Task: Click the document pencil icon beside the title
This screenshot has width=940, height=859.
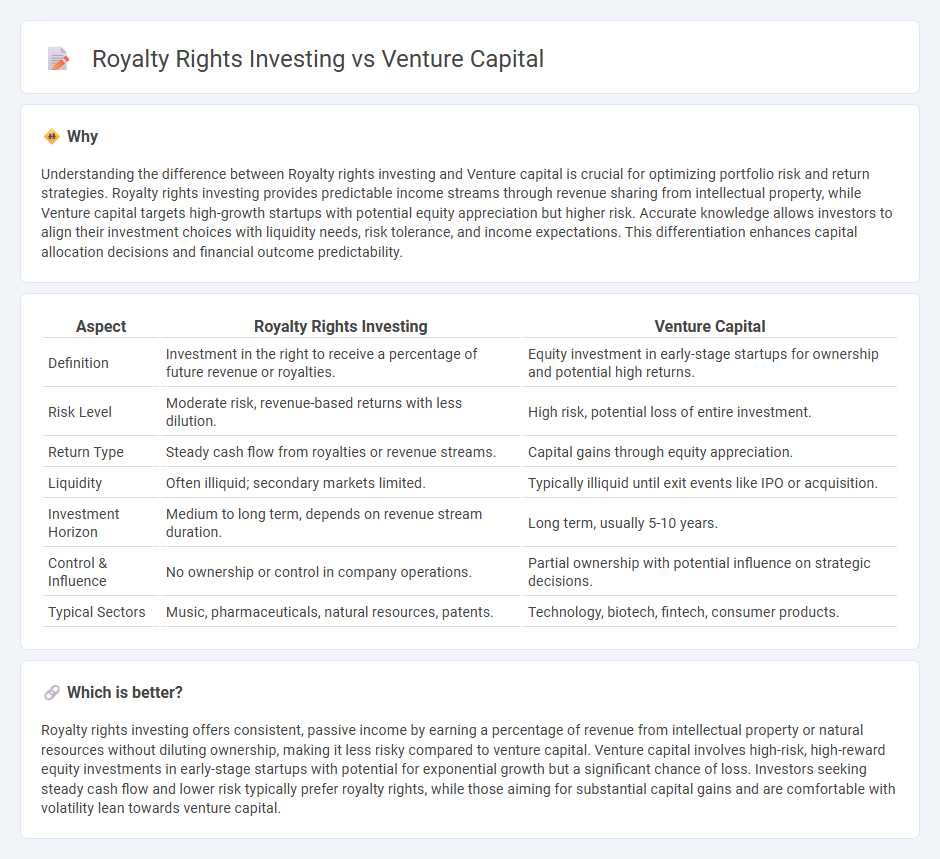Action: click(59, 59)
